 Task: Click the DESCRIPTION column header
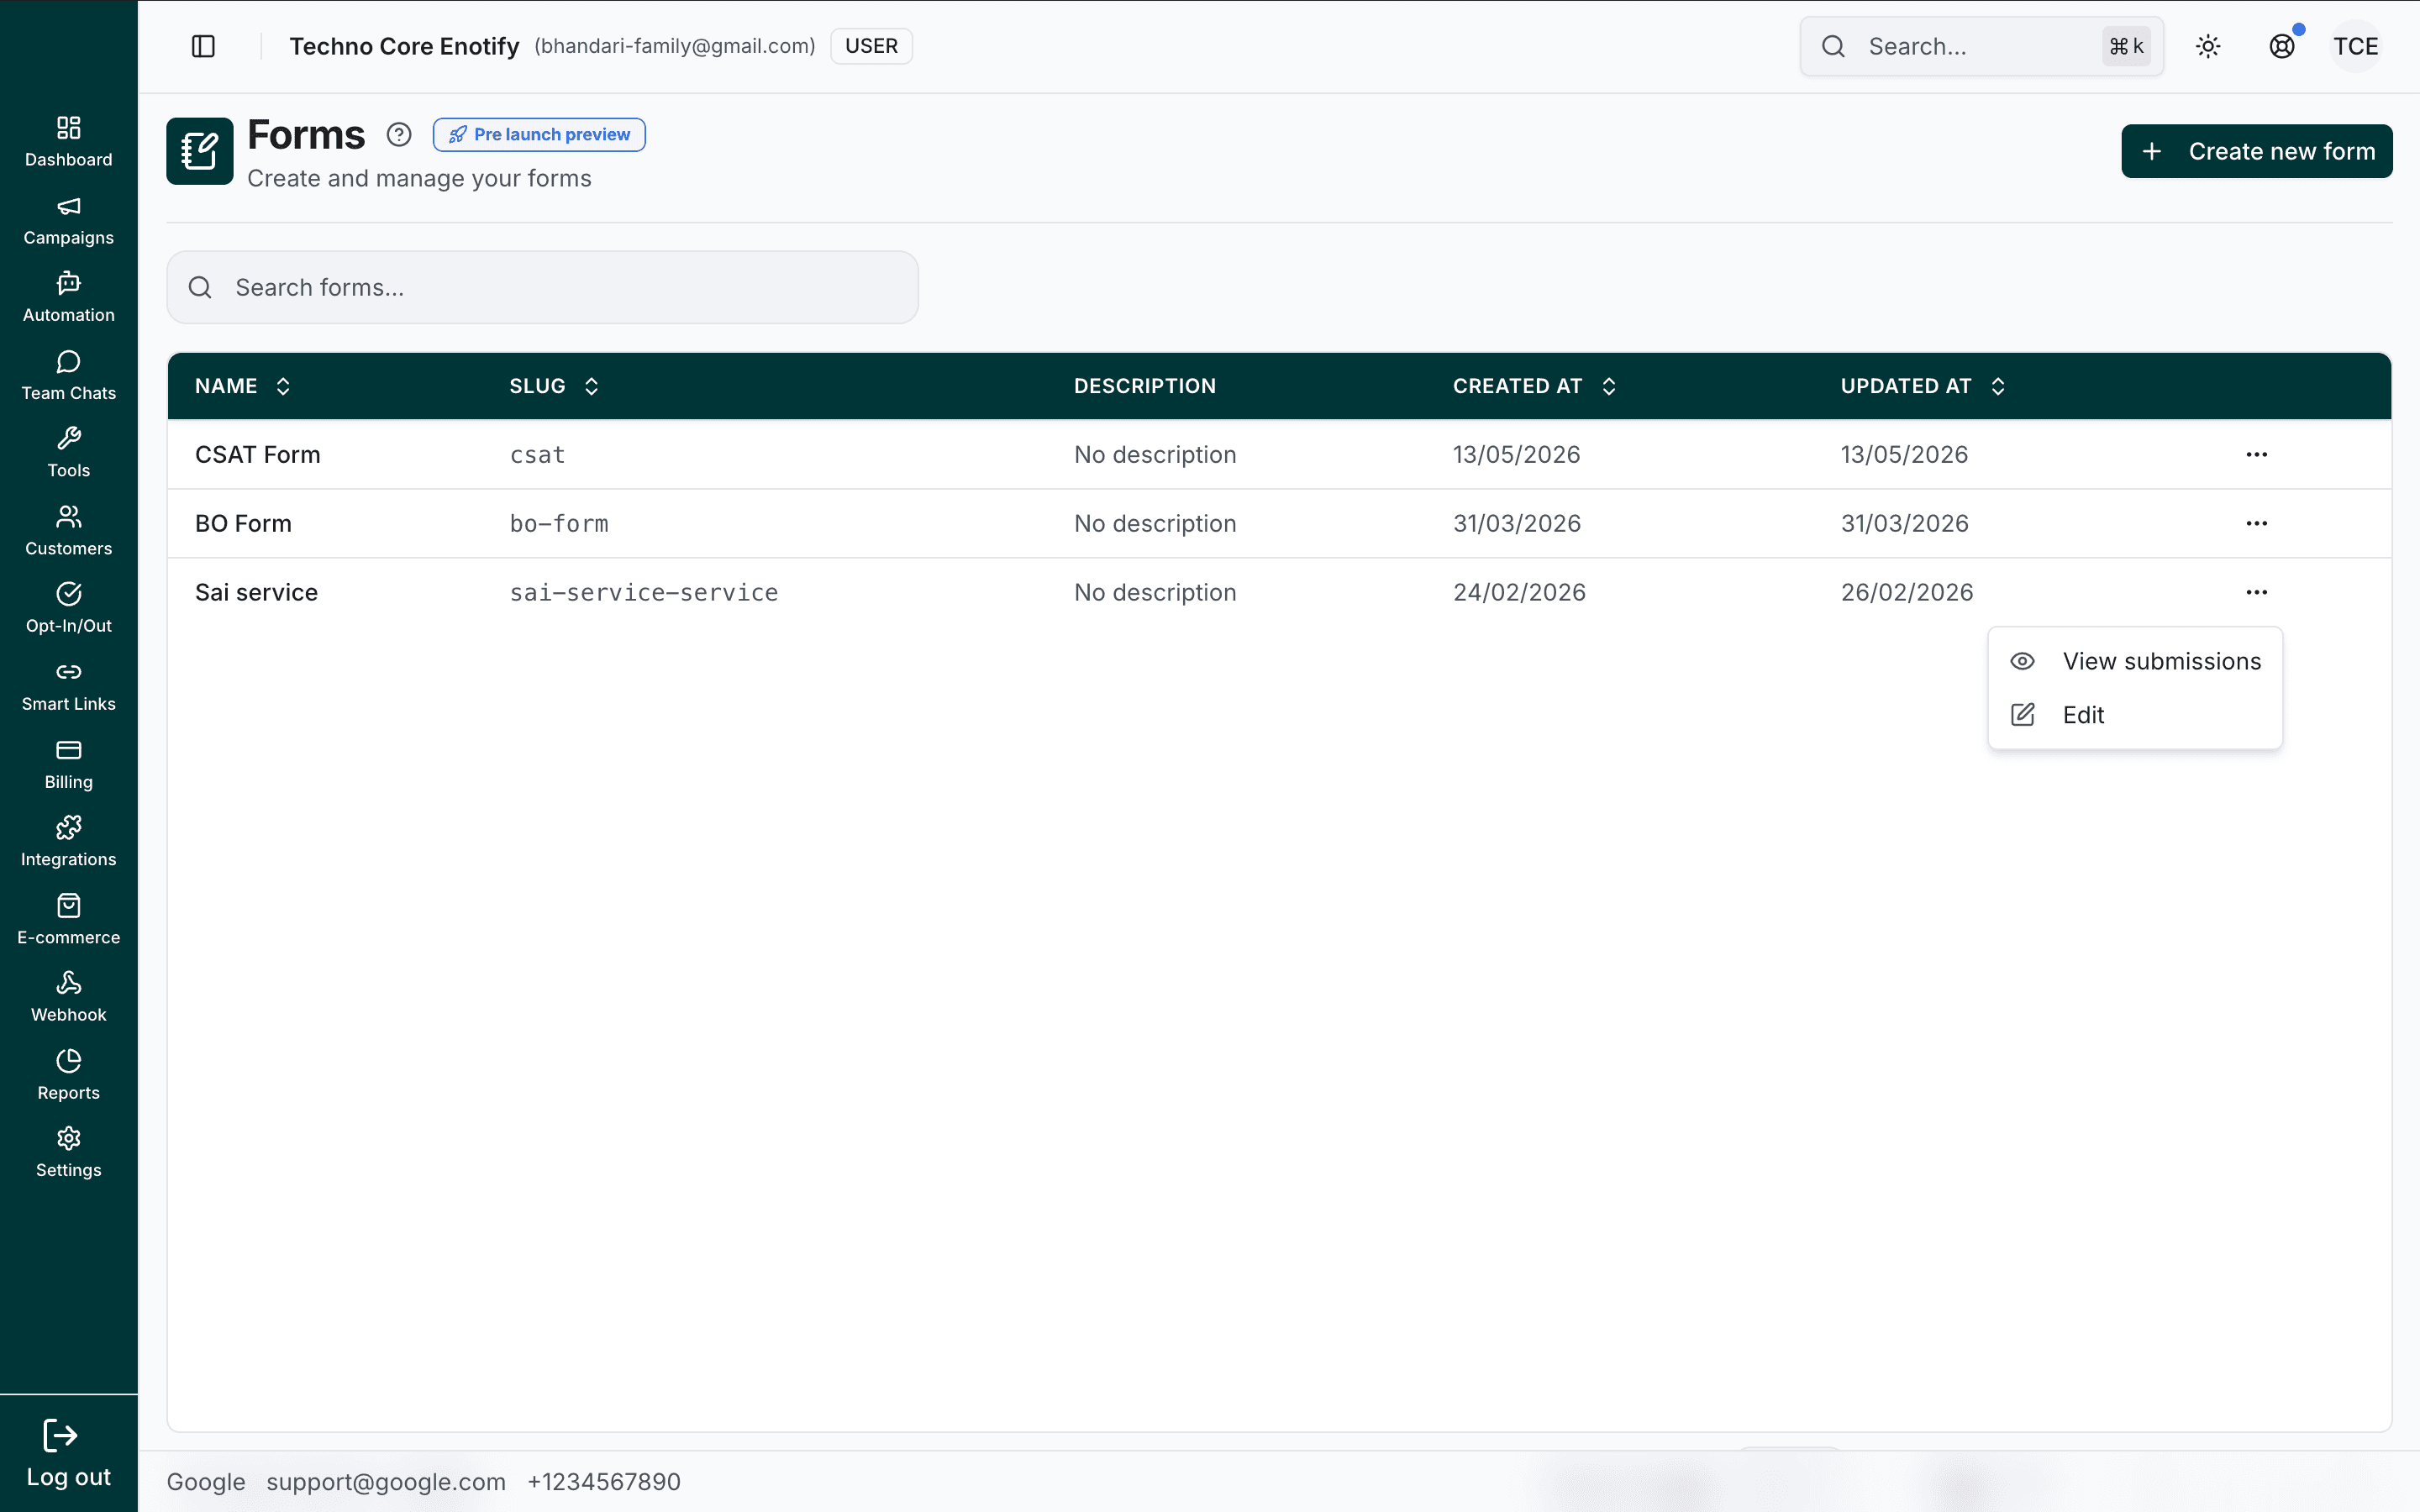(x=1145, y=386)
